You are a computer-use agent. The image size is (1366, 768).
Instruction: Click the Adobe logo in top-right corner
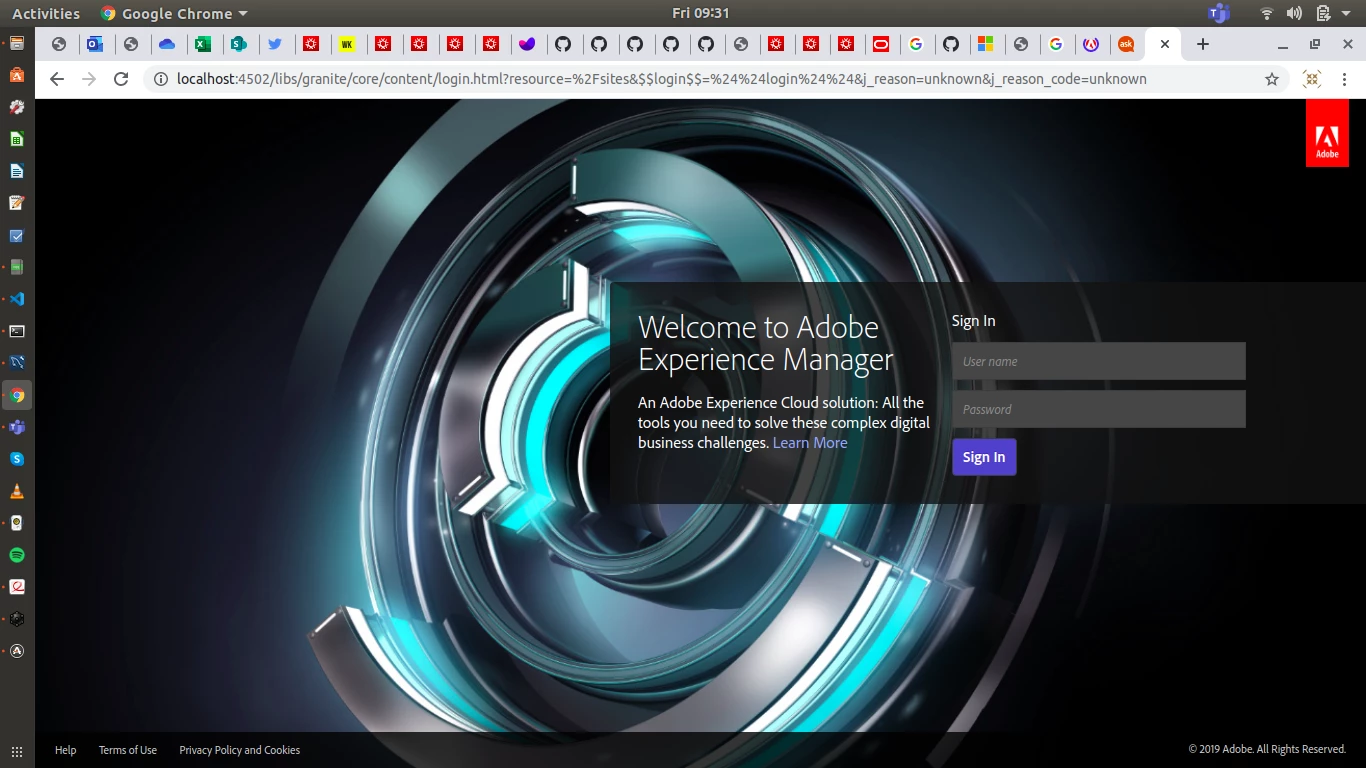click(1327, 133)
